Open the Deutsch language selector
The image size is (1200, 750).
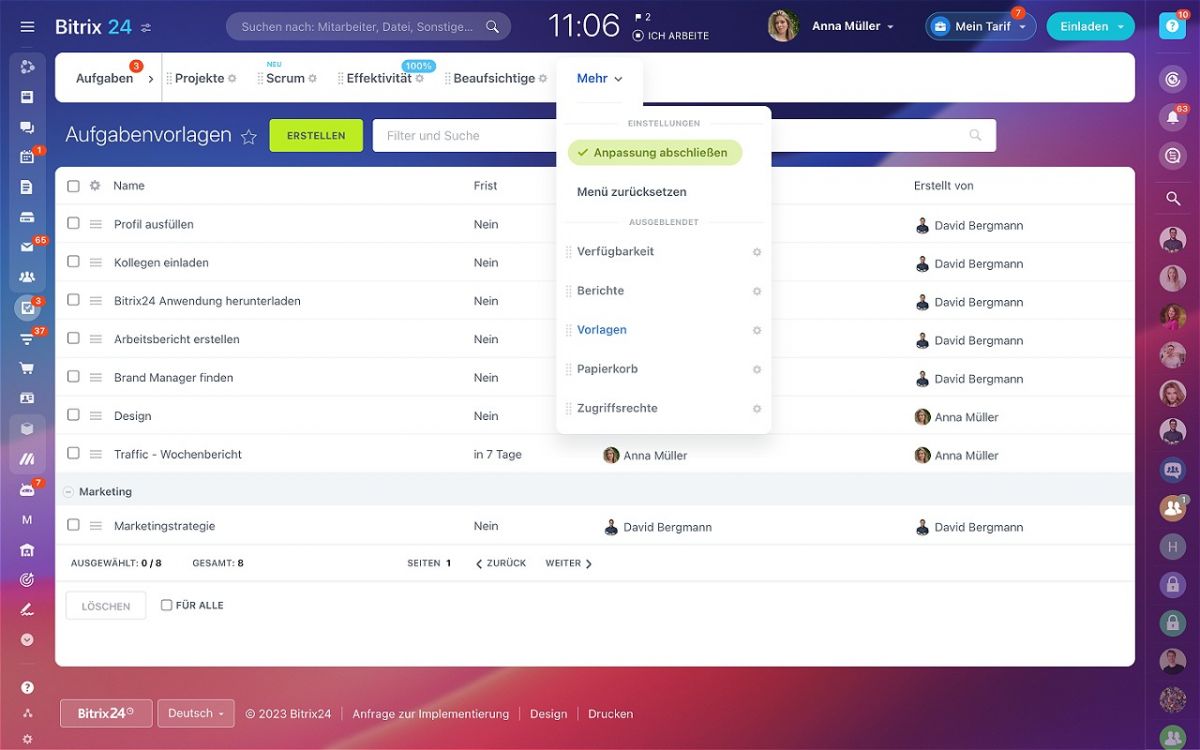coord(196,713)
